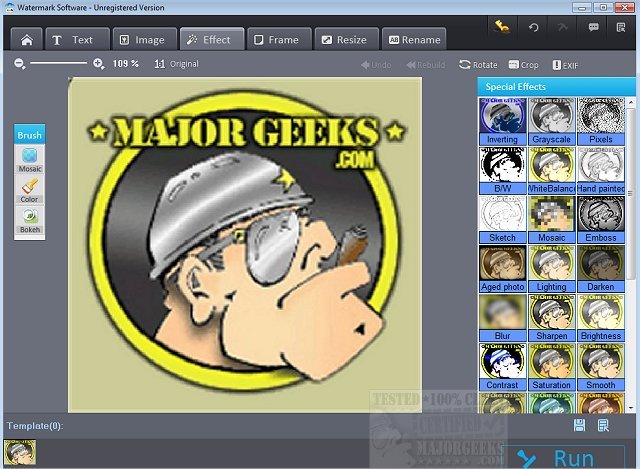Click the Template(0) label

(35, 426)
